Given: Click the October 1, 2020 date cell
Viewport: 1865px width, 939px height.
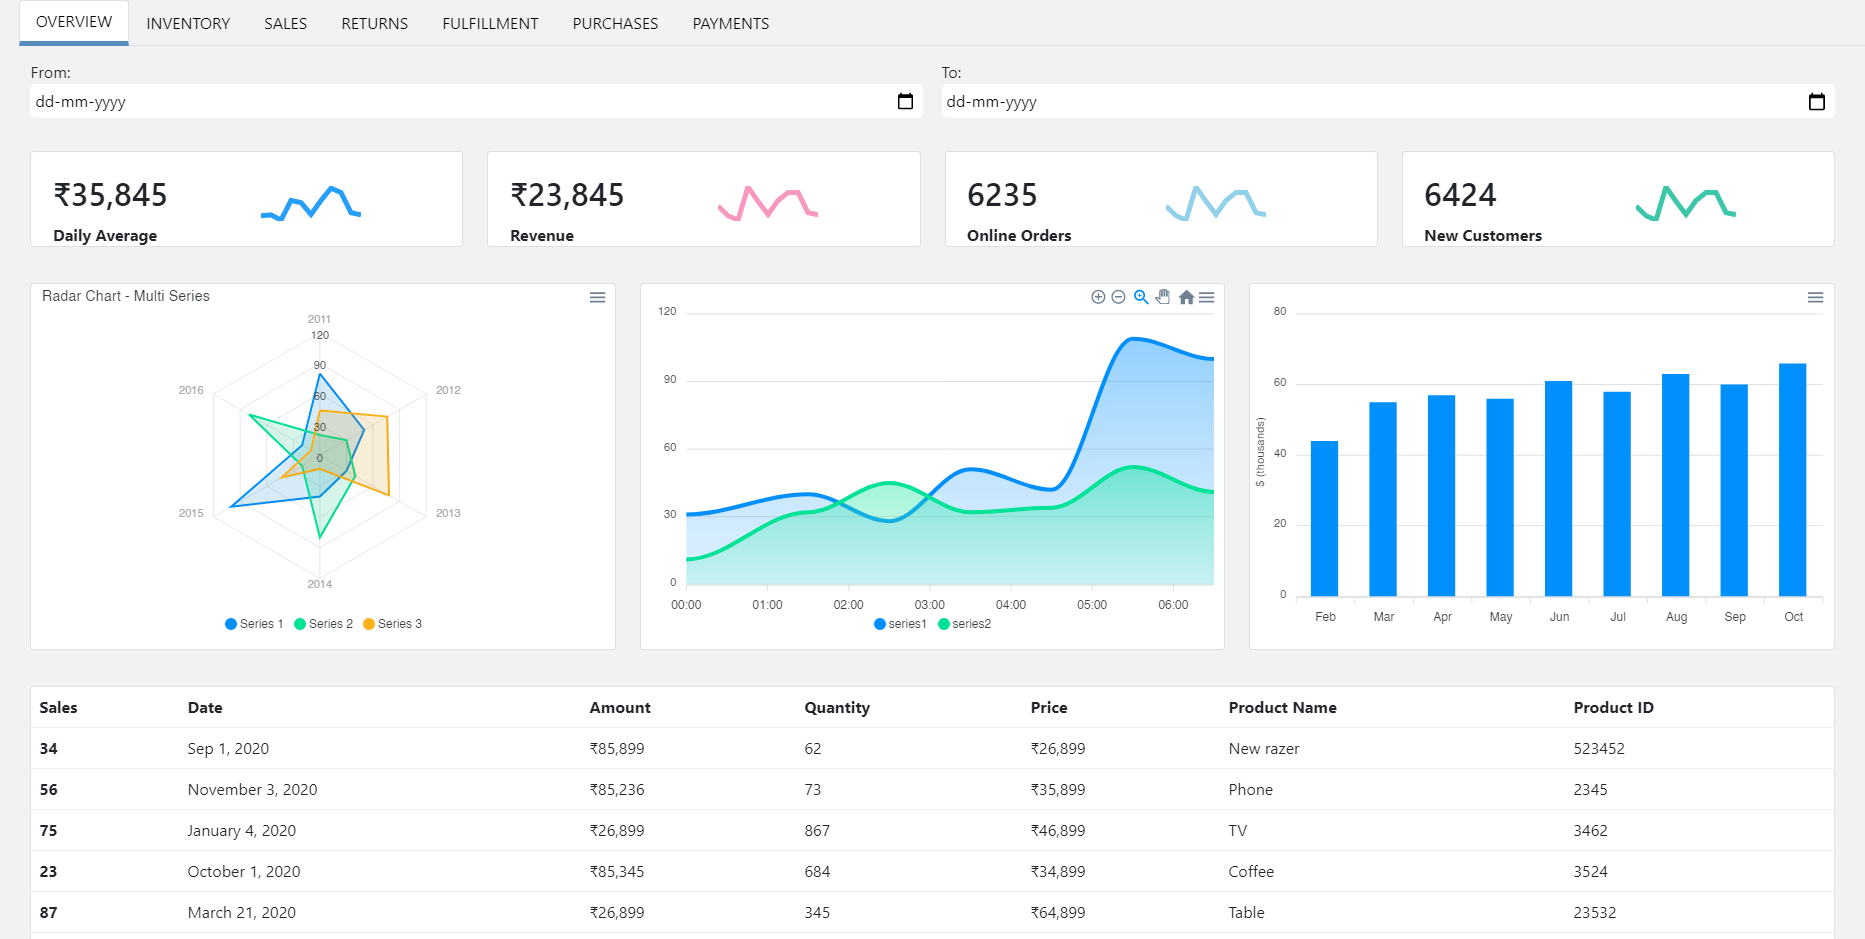Looking at the screenshot, I should 244,871.
